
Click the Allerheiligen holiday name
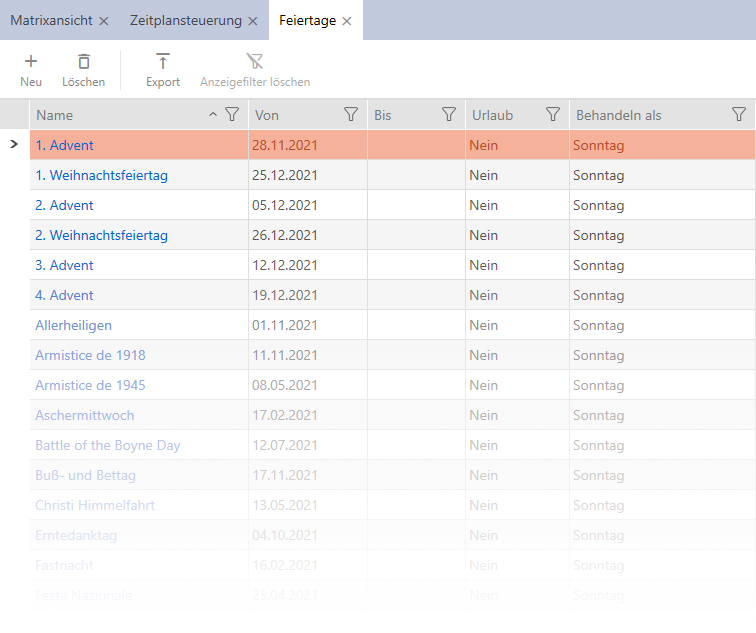click(x=73, y=325)
